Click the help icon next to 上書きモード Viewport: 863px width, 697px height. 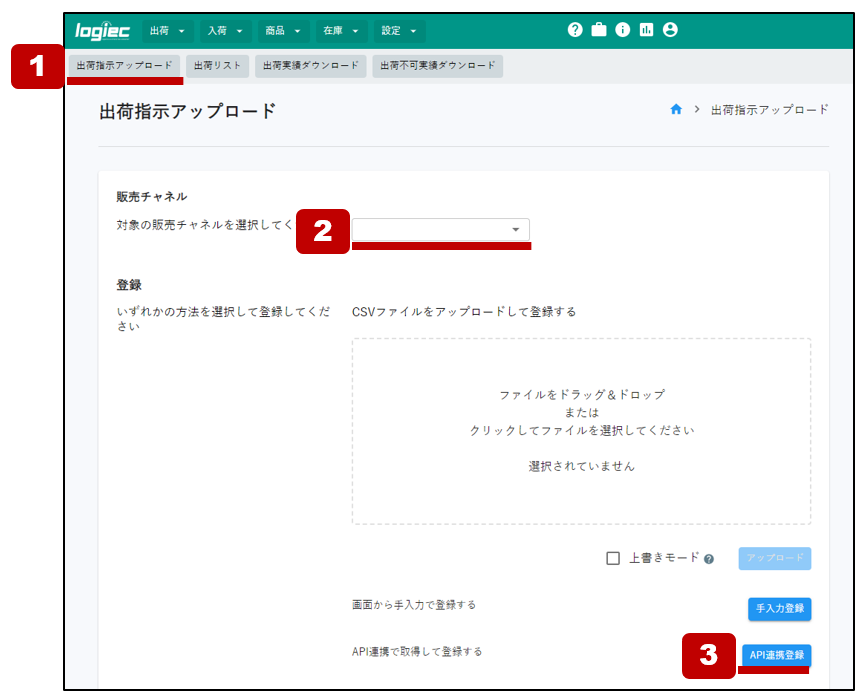click(x=709, y=559)
